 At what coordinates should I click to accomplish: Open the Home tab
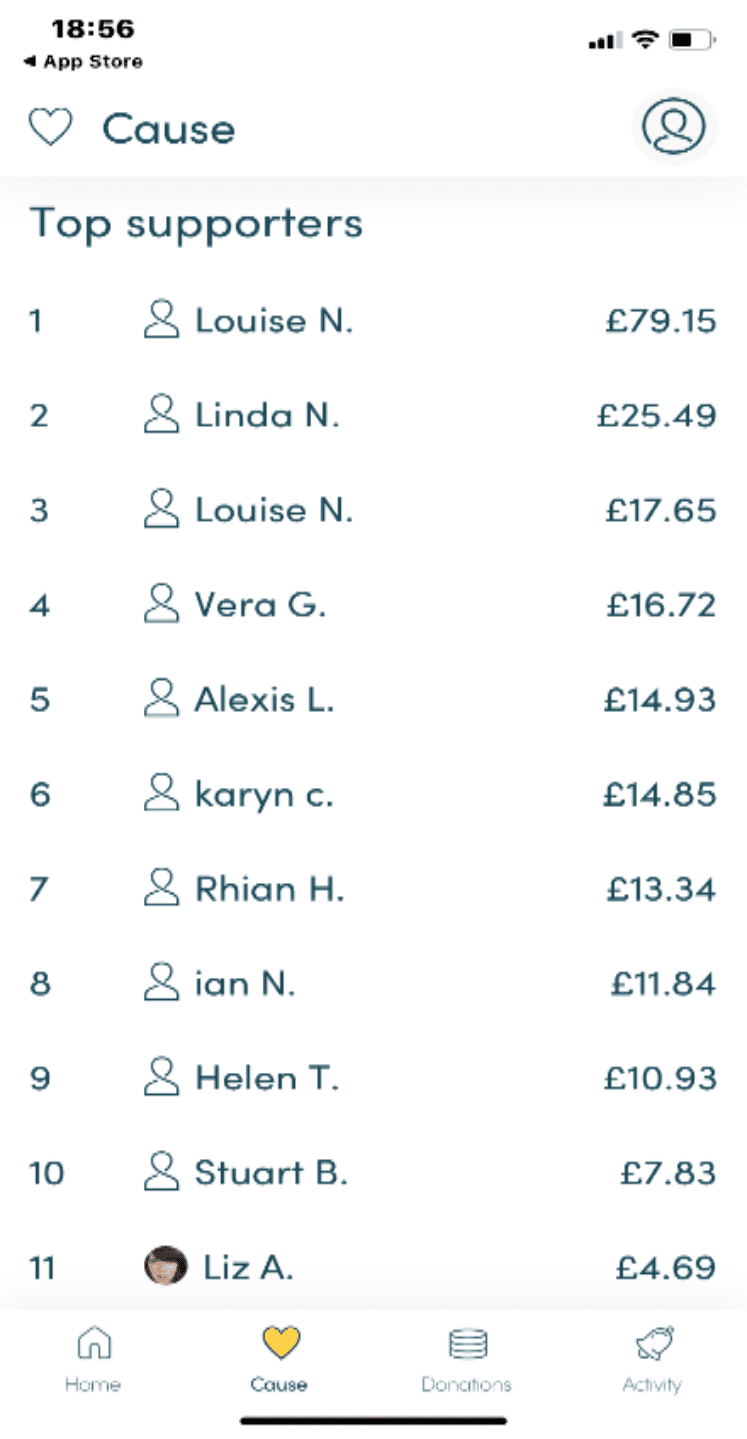tap(93, 1357)
